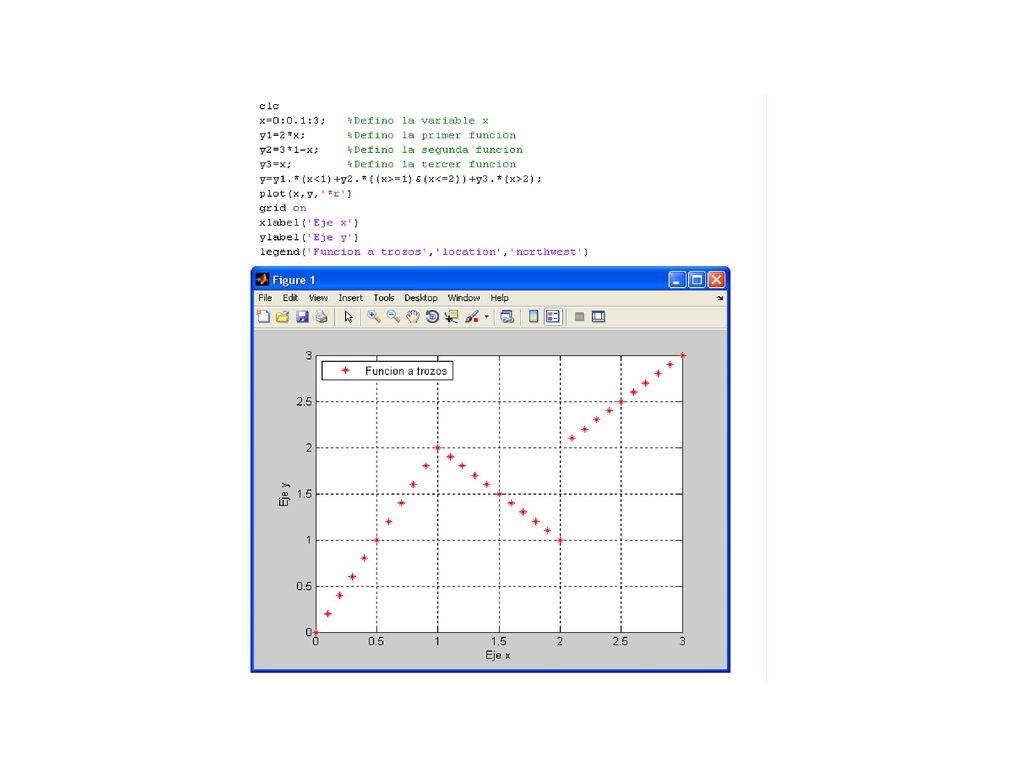Select the 'Funcion a trozos' legend box
1024x768 pixels.
(387, 371)
